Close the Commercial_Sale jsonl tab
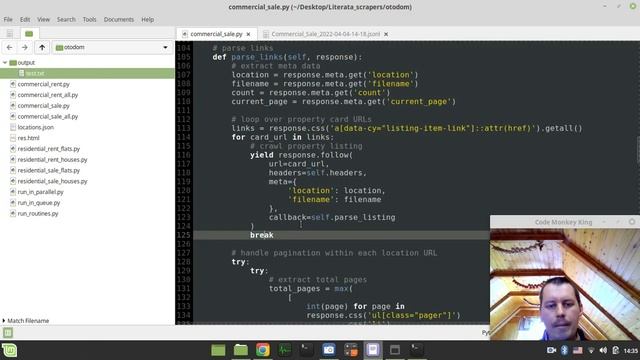Viewport: 640px width, 360px height. click(x=386, y=34)
